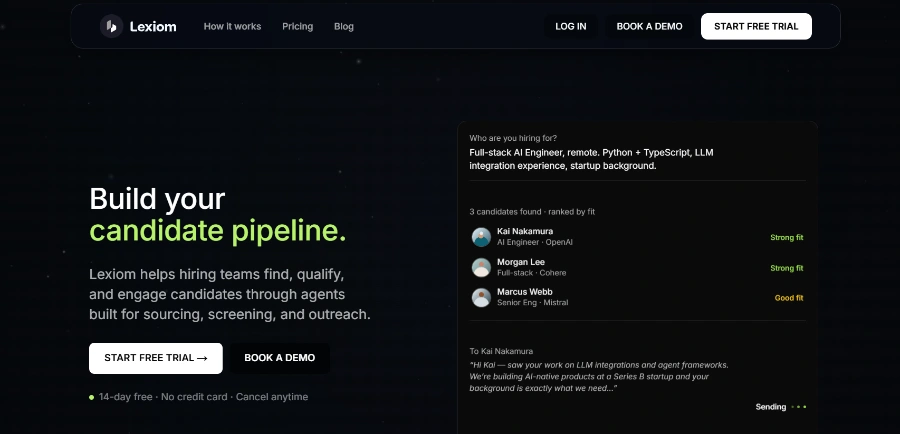900x434 pixels.
Task: Click the hero START FREE TRIAL → button
Action: click(x=156, y=358)
